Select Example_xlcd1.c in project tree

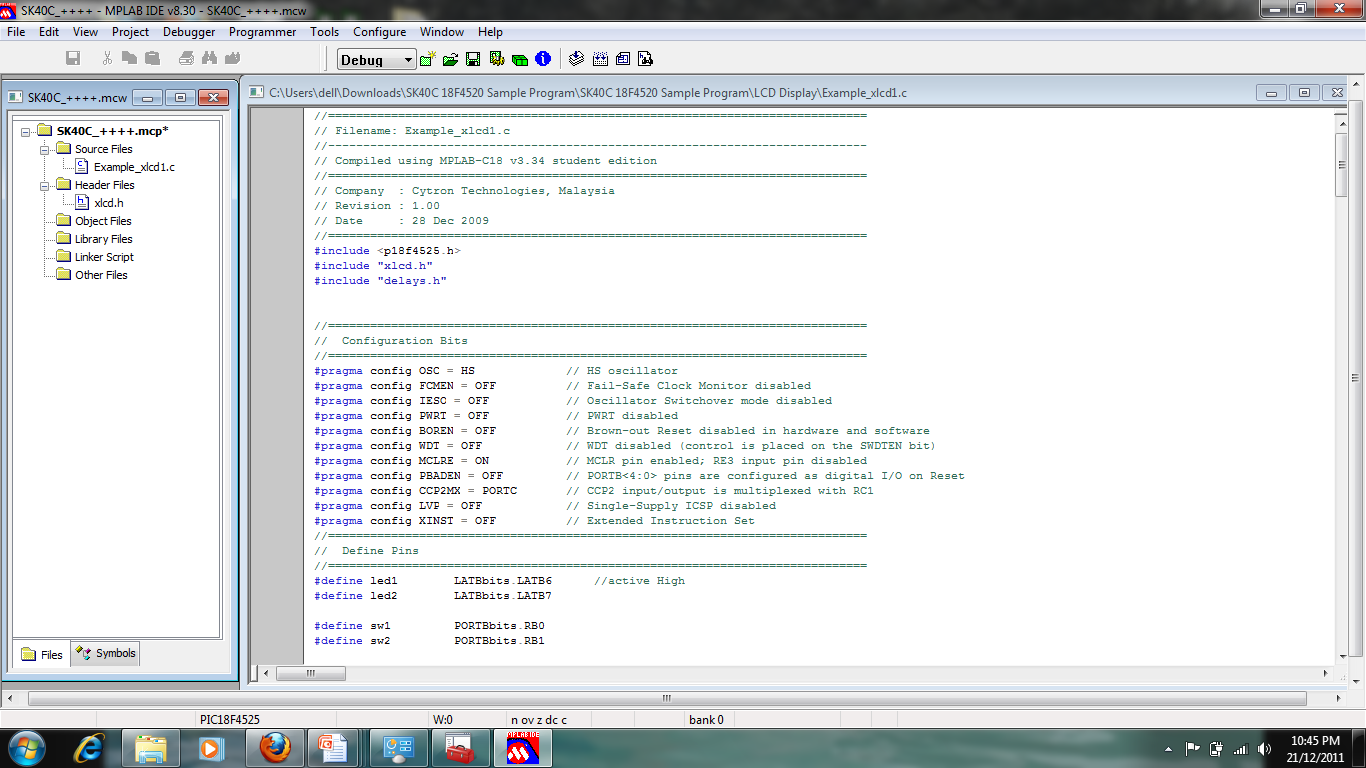click(x=134, y=167)
